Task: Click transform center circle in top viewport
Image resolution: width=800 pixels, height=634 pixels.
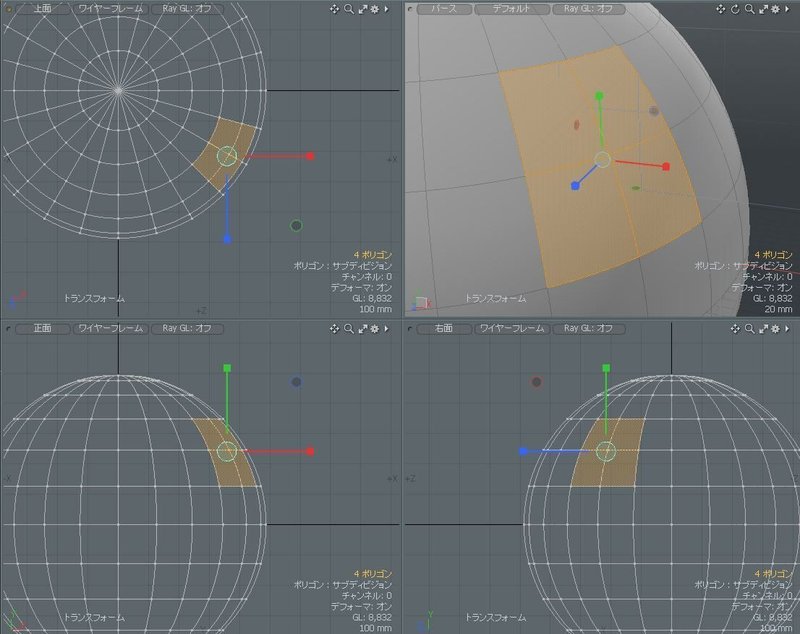Action: click(227, 156)
